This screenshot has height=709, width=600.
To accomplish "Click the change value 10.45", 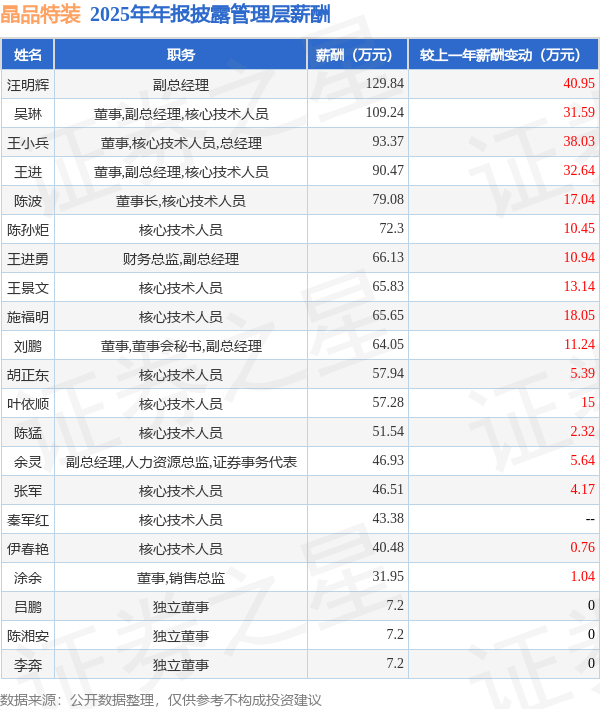I will 579,228.
